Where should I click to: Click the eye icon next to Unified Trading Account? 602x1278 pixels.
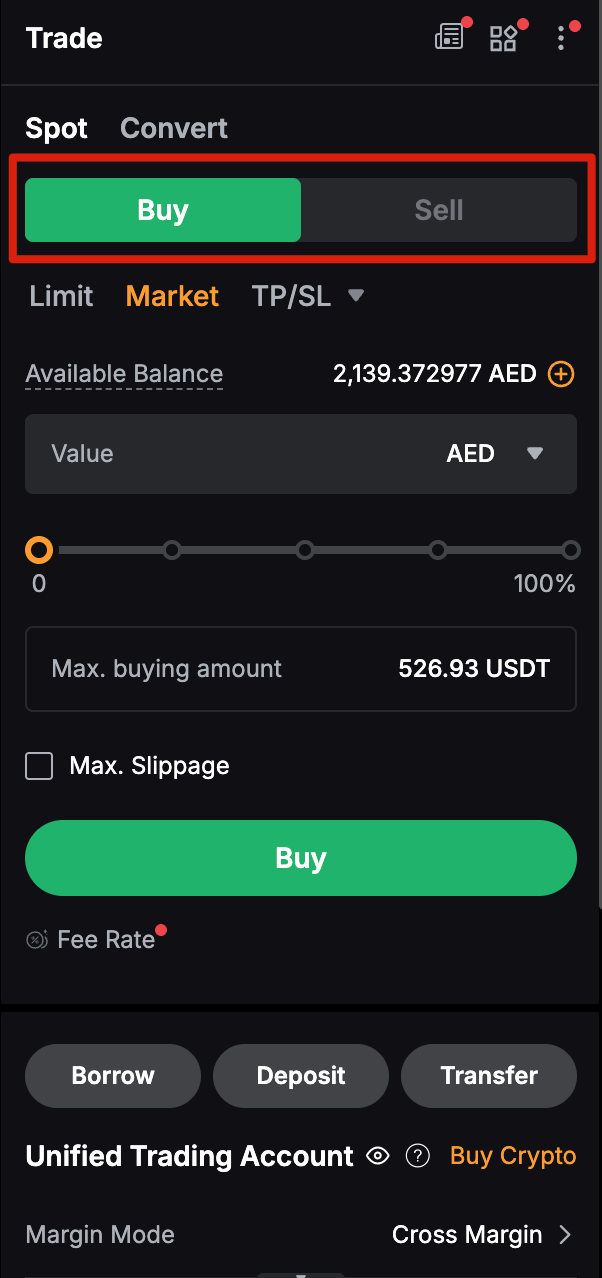[378, 1156]
